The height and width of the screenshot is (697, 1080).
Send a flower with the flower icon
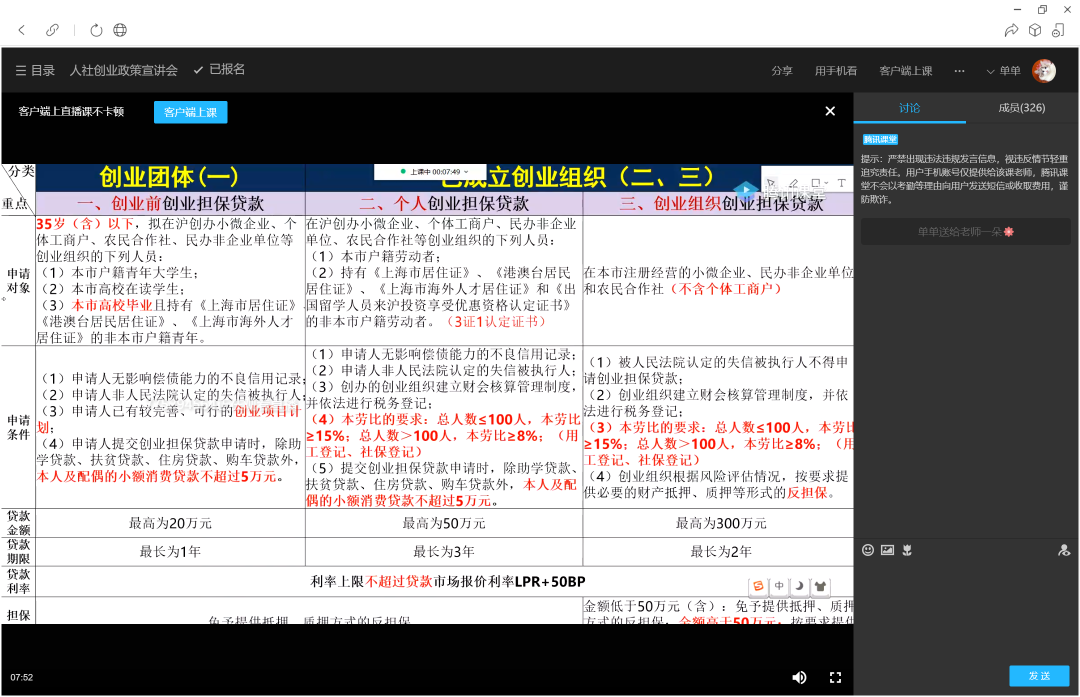907,550
